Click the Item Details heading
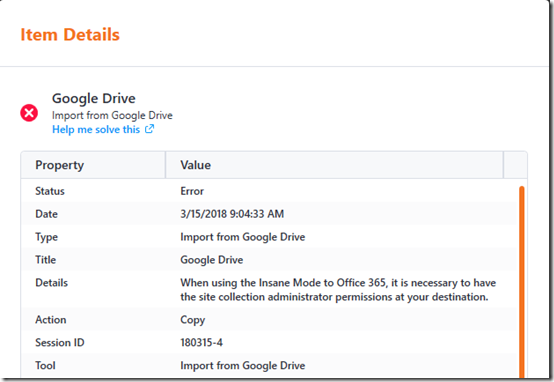 point(70,35)
